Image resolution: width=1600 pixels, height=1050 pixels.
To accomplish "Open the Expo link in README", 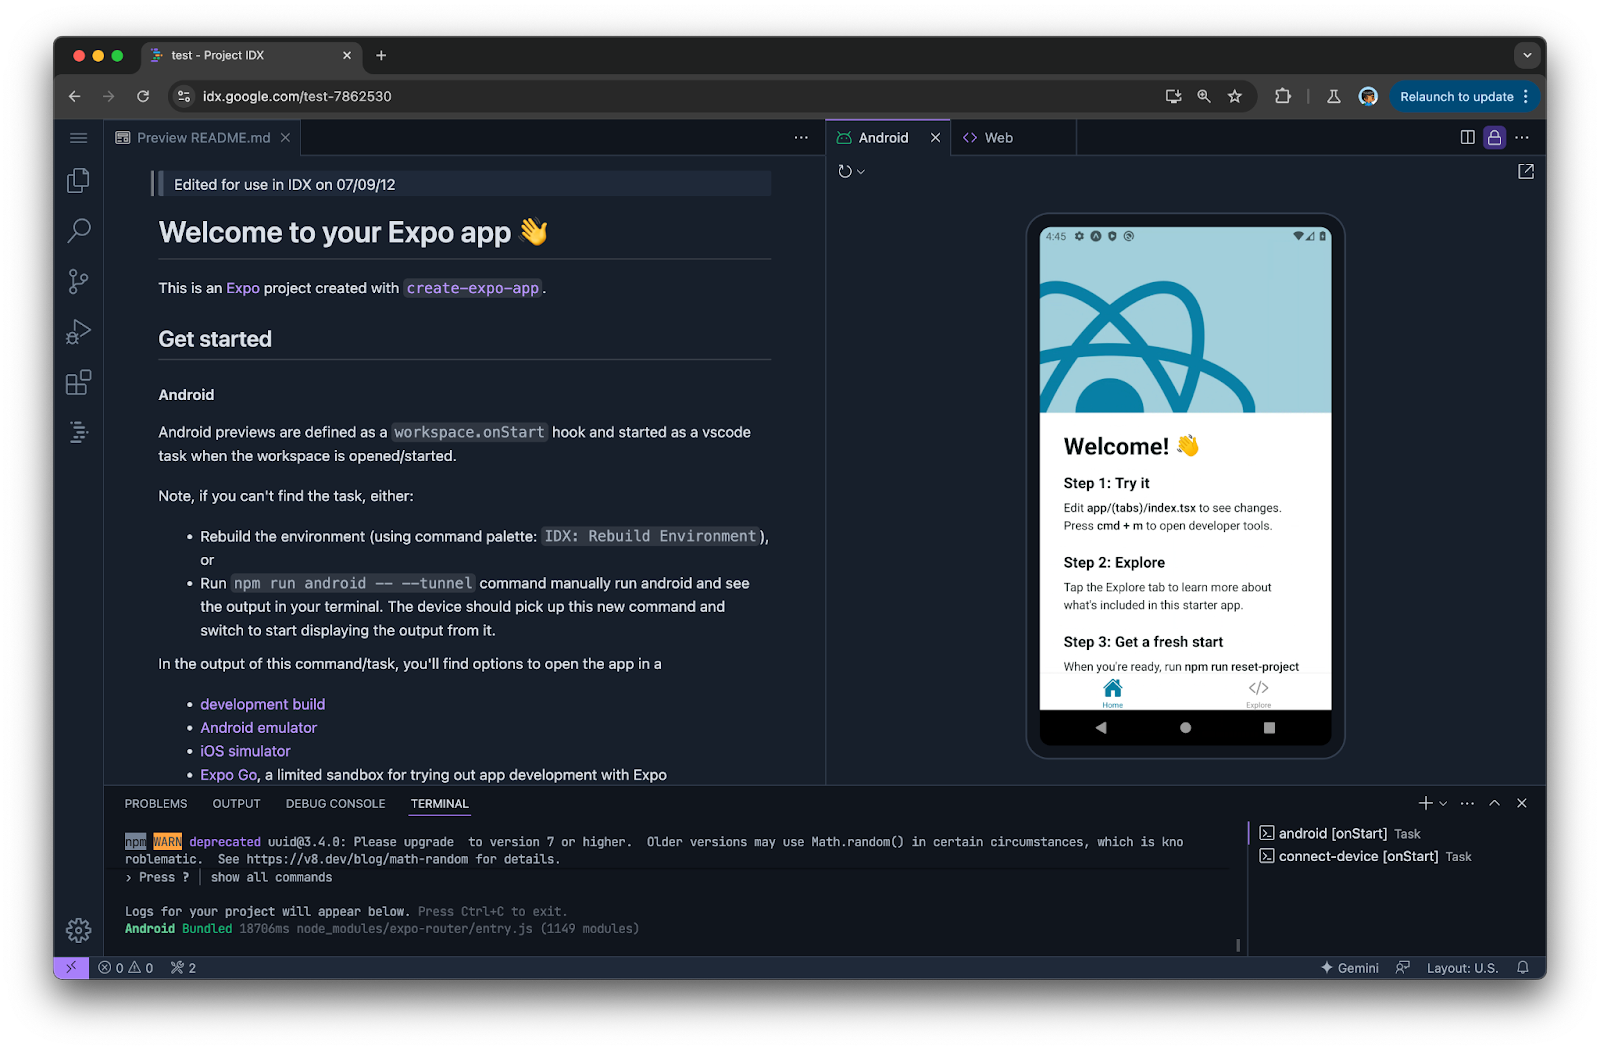I will click(243, 288).
